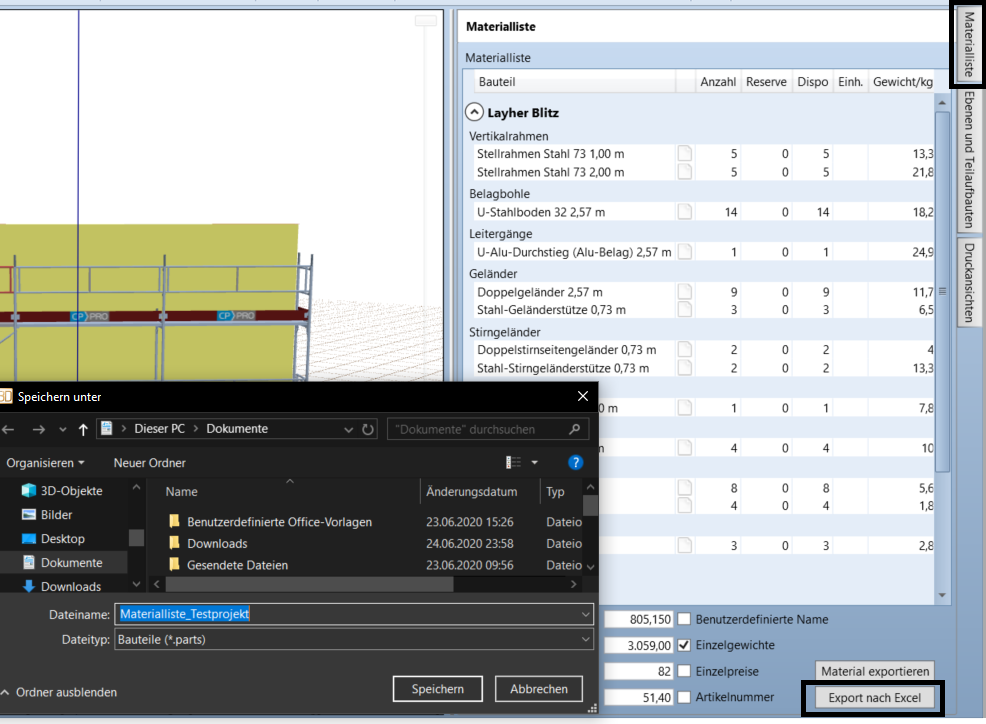Click the Gewicht/kg column header
This screenshot has height=724, width=986.
coord(902,82)
